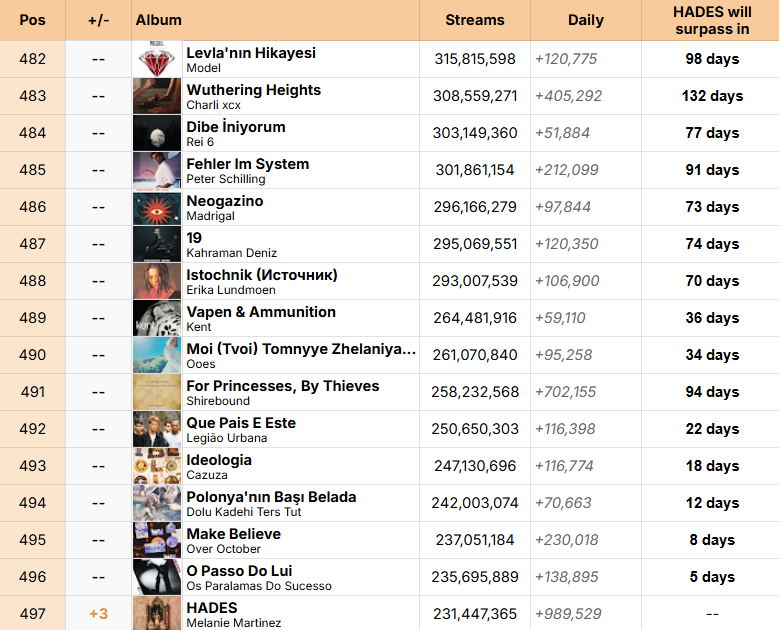Click artist name Erika Lundmoen

pyautogui.click(x=231, y=290)
